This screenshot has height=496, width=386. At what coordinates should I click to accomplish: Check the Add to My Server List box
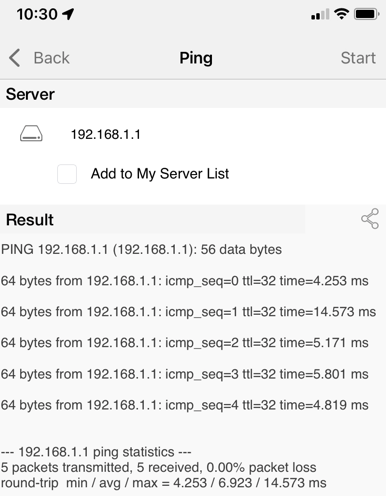(67, 174)
